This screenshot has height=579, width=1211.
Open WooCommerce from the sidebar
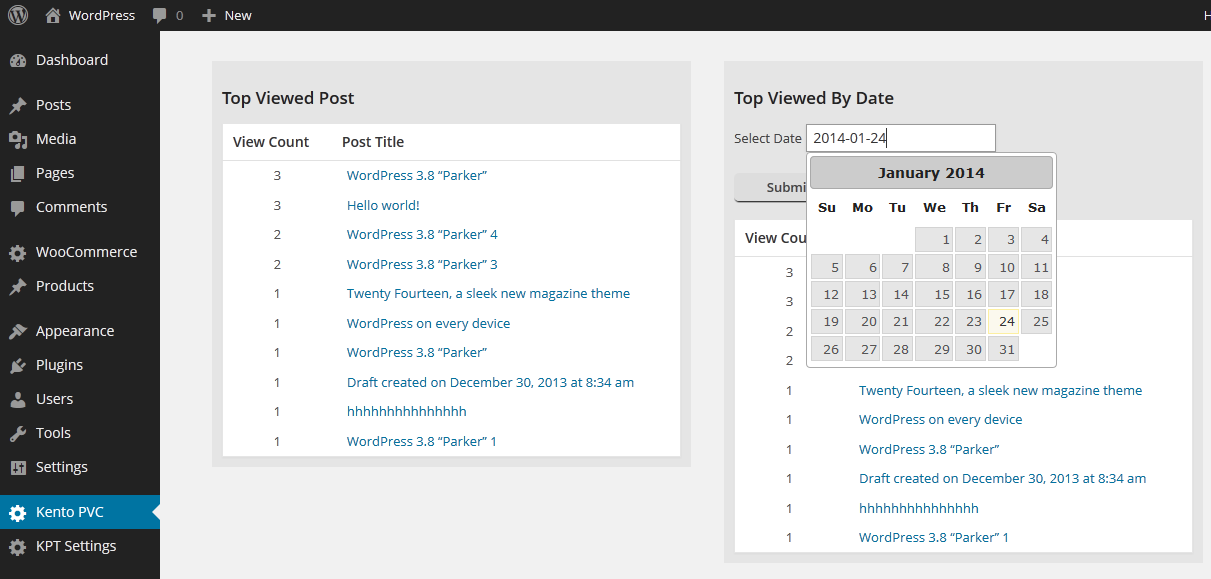point(80,252)
